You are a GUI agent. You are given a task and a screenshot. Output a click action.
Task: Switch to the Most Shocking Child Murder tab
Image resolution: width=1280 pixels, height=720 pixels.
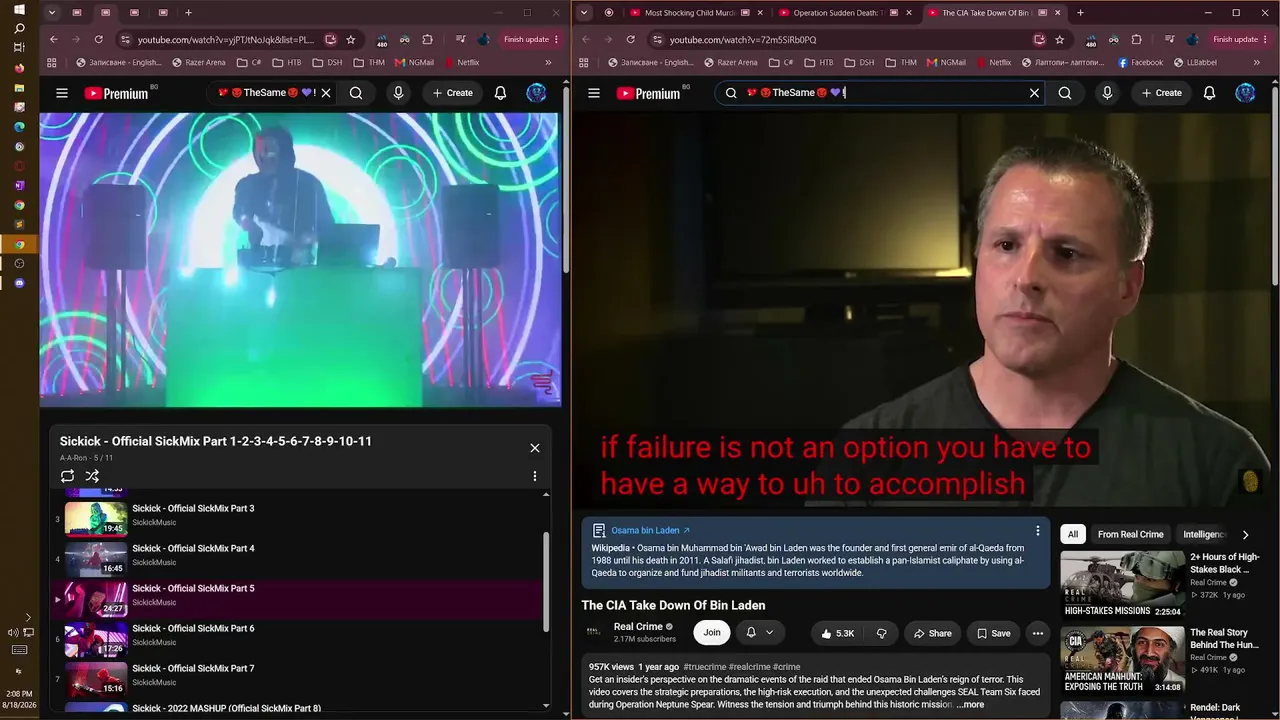[x=695, y=13]
